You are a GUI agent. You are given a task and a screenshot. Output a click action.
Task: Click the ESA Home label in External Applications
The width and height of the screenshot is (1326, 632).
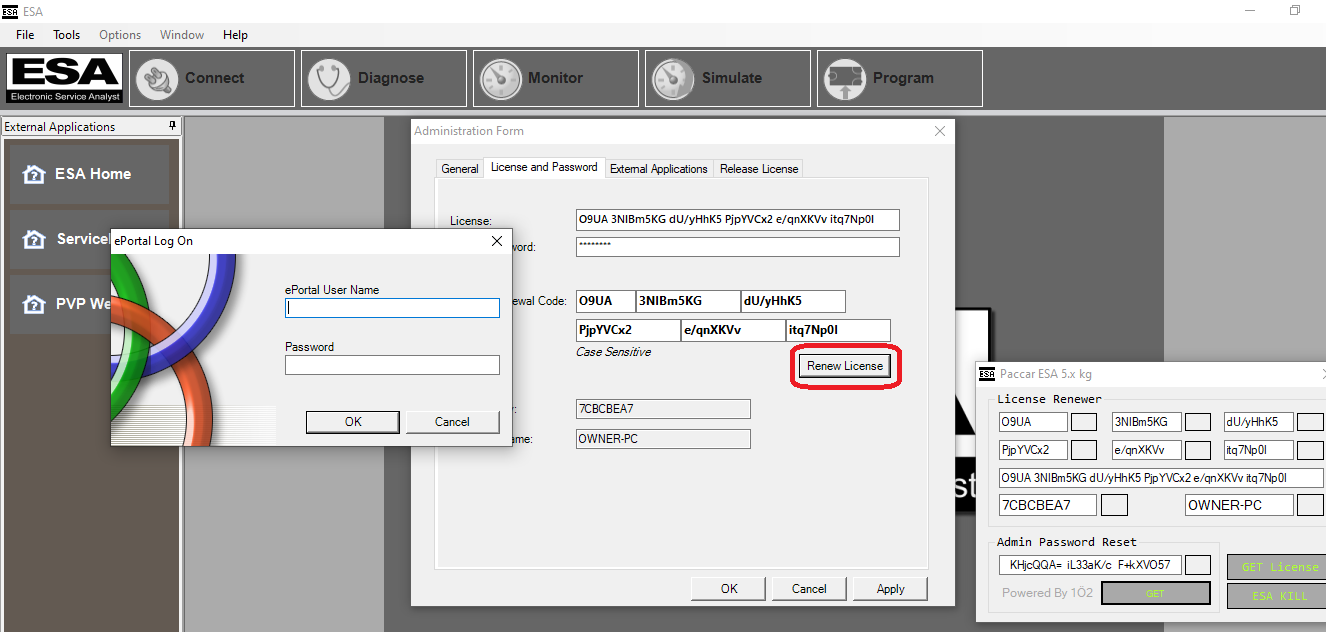(93, 174)
